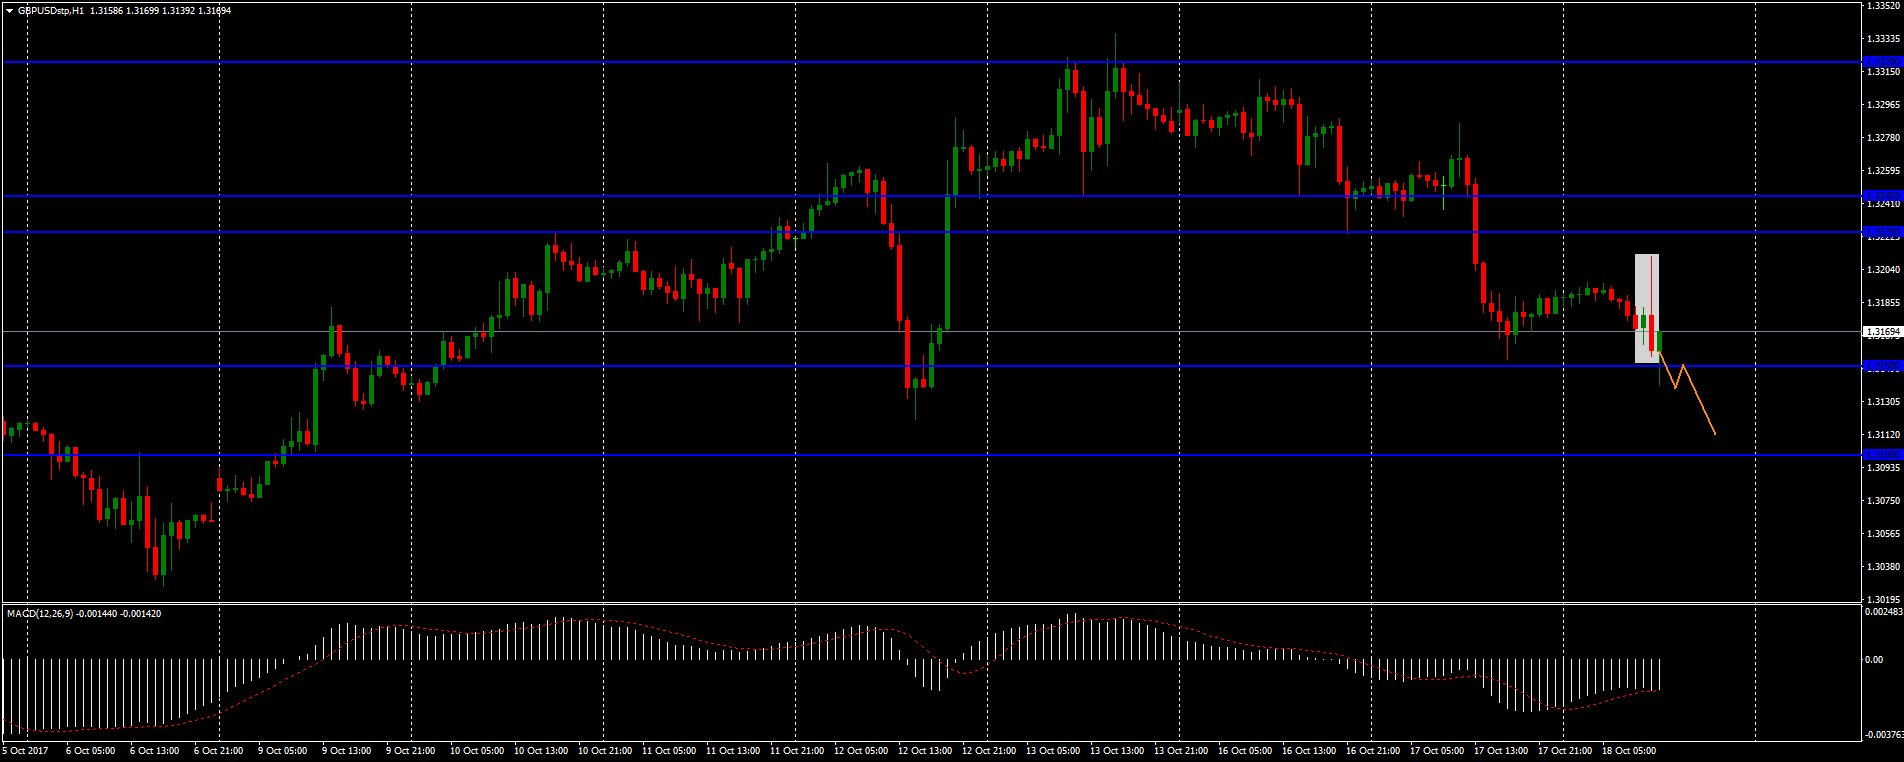Click the 12 Oct 05:00 time label
The width and height of the screenshot is (1904, 762).
point(861,750)
